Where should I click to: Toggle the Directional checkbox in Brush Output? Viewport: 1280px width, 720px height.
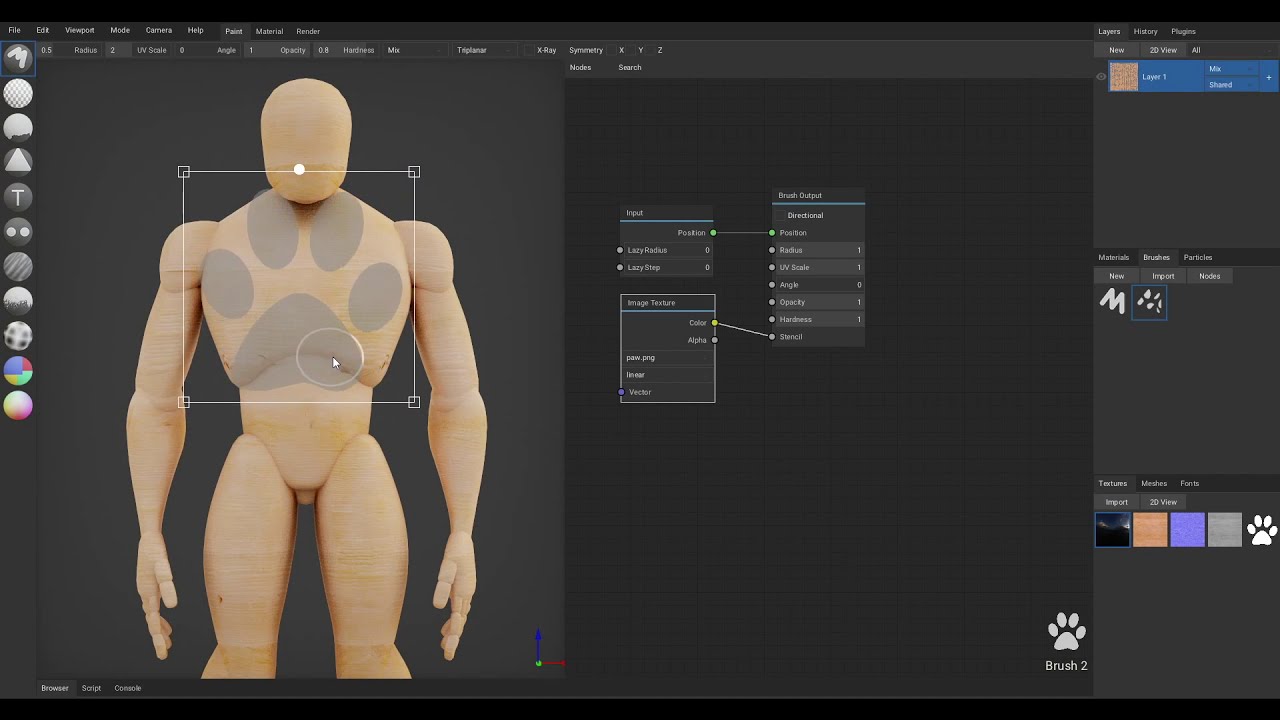(x=781, y=215)
